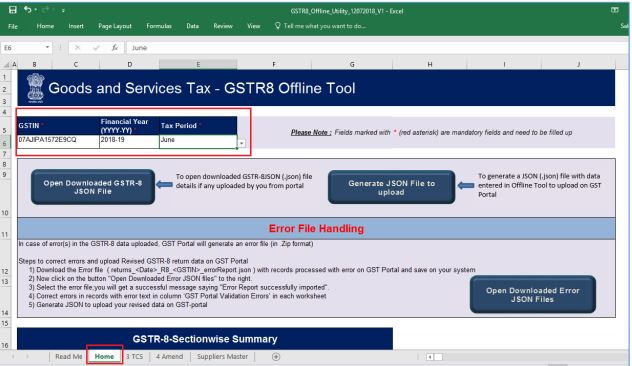Screen dimensions: 632x366
Task: Switch to the 3 TCS sheet tab
Action: point(134,356)
